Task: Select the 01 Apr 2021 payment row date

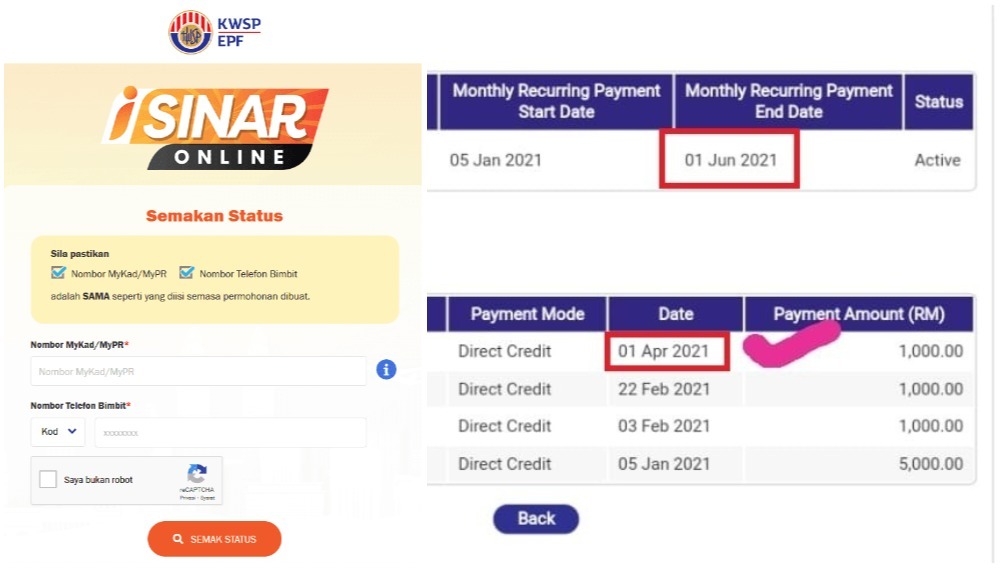Action: tap(663, 351)
